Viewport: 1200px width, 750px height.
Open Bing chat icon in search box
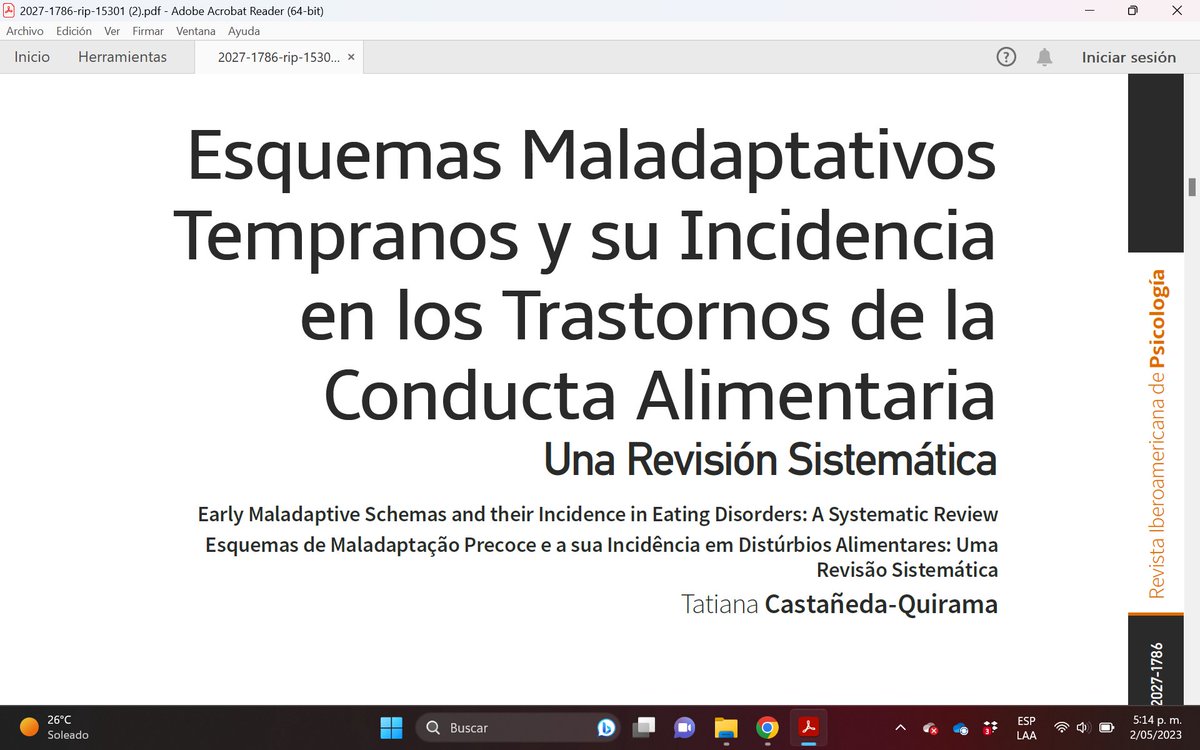[606, 728]
